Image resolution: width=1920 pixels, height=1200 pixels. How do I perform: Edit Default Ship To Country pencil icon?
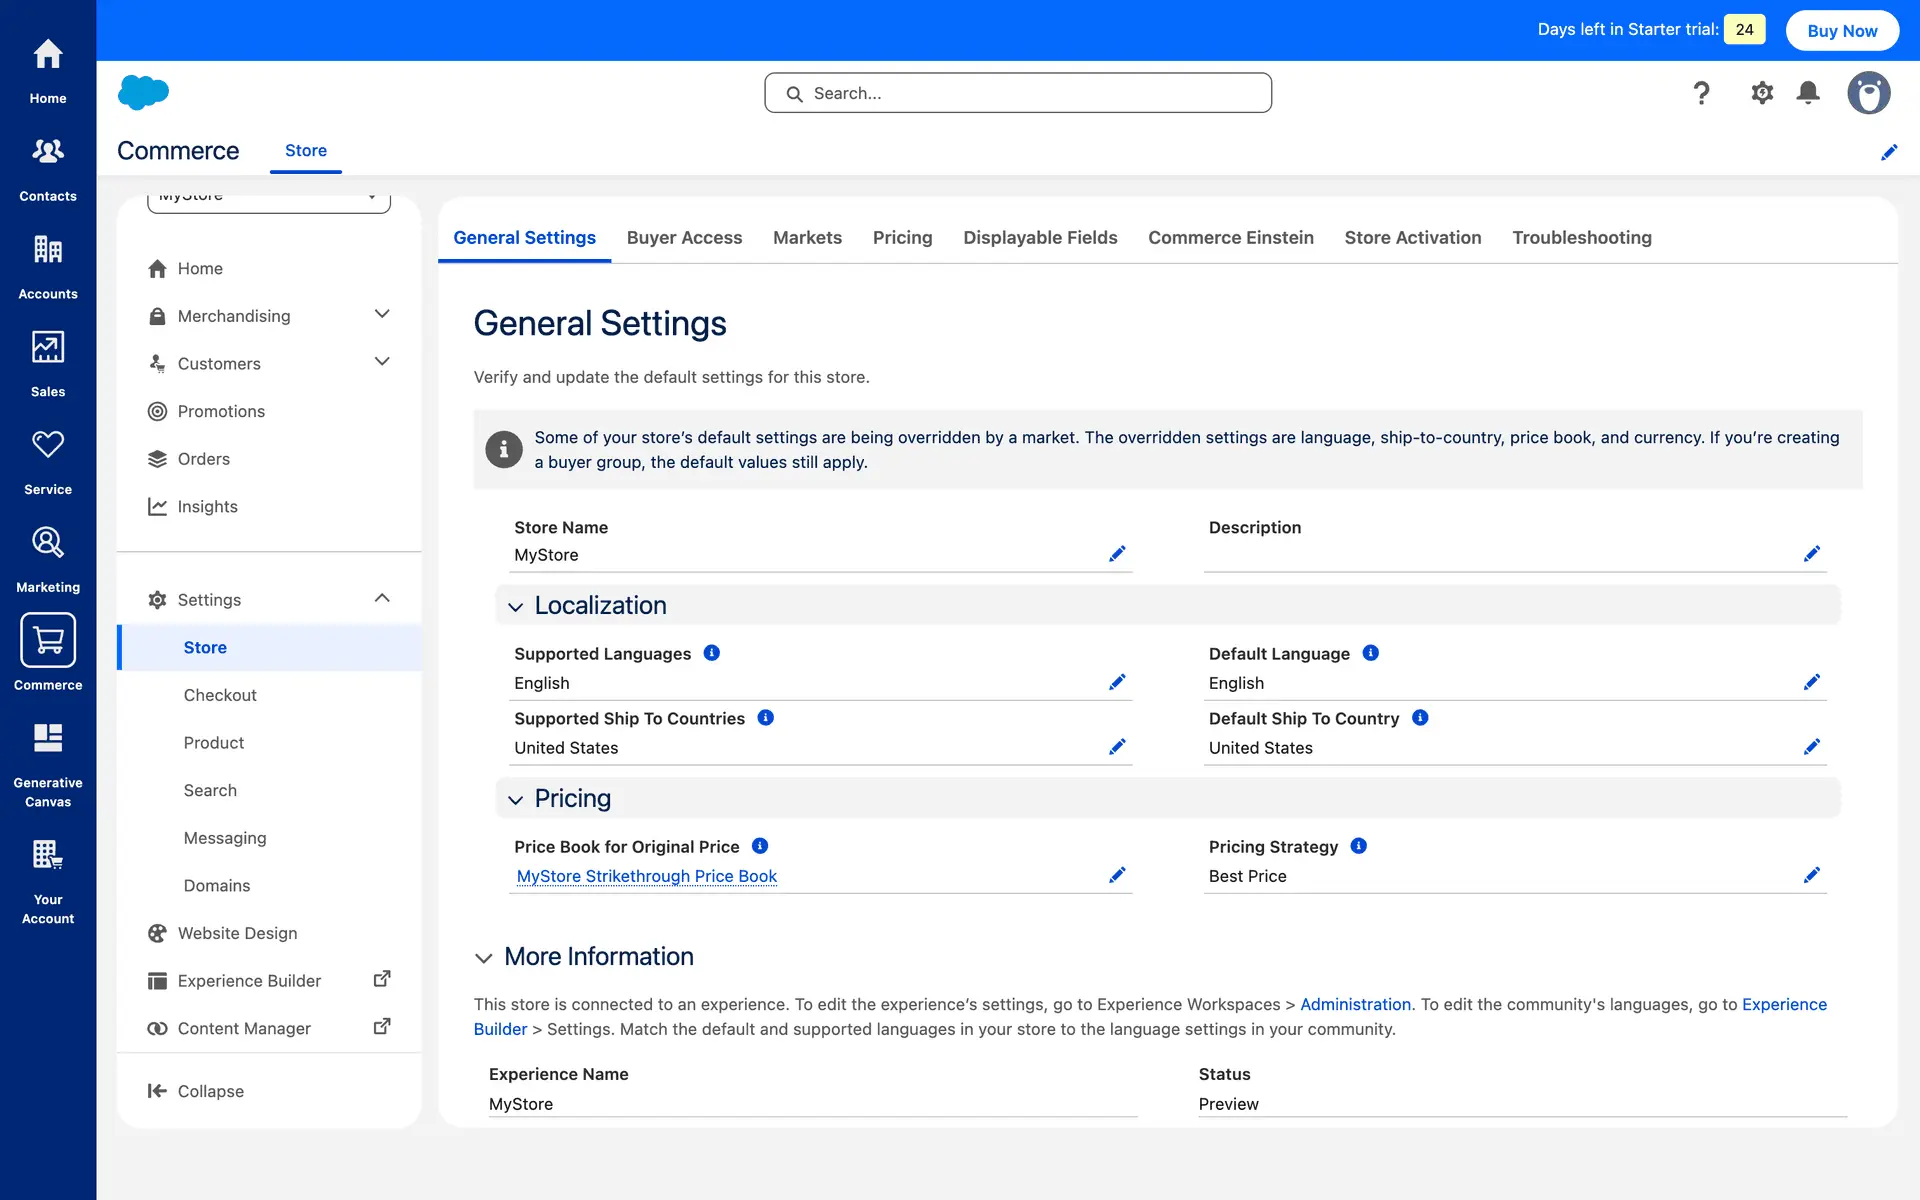click(x=1811, y=747)
